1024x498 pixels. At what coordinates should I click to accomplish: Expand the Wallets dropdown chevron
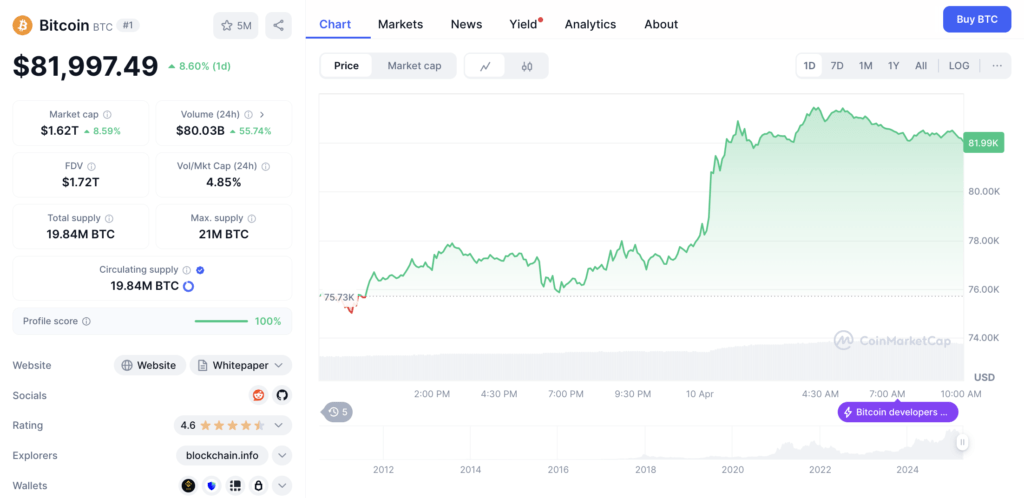(282, 486)
